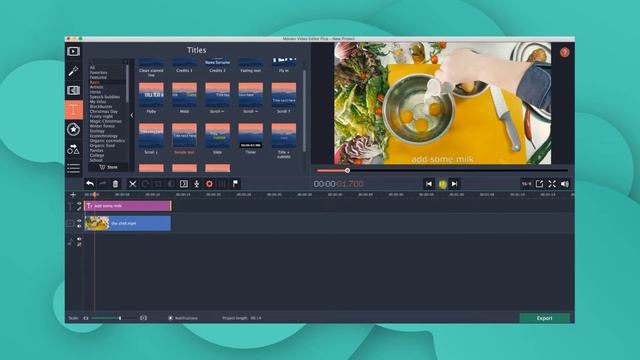Toggle the audio track link icon
Viewport: 640px width, 360px height.
pyautogui.click(x=79, y=244)
